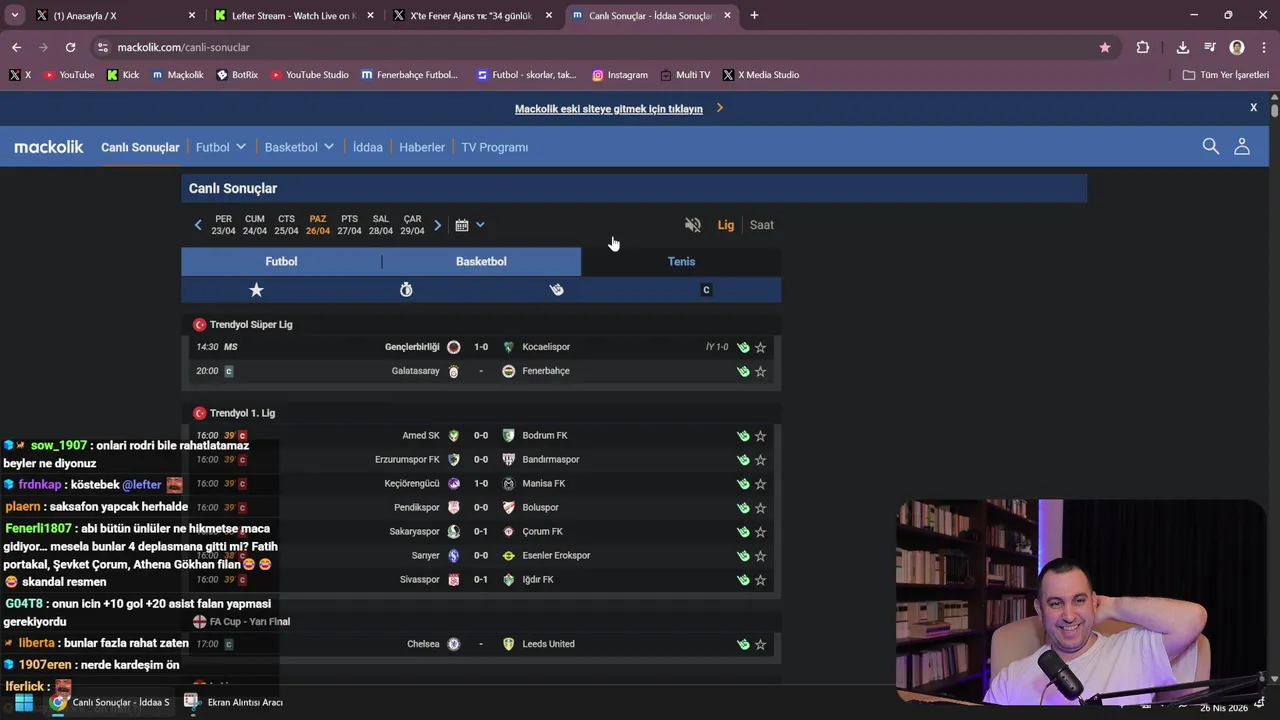Select date PTS 27/04
1280x720 pixels.
click(x=349, y=225)
